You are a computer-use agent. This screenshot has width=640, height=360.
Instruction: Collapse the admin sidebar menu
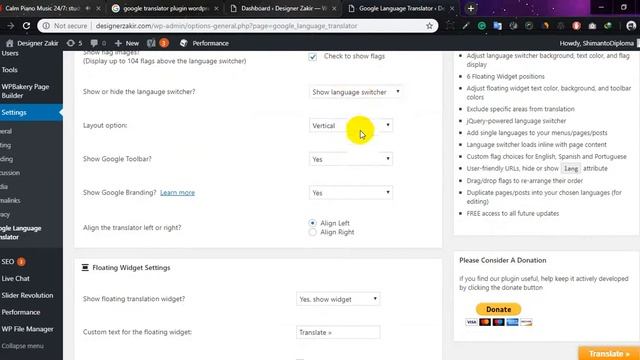(x=22, y=346)
